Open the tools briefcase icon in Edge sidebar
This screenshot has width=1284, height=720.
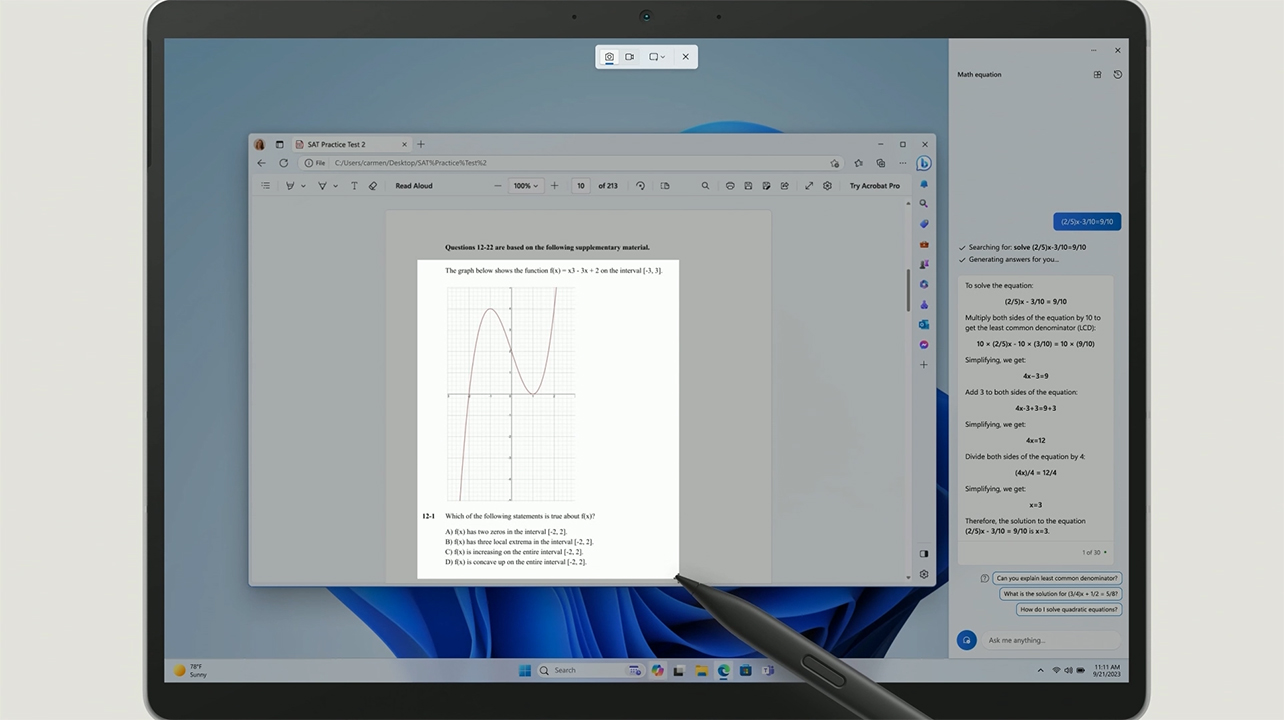pyautogui.click(x=924, y=244)
